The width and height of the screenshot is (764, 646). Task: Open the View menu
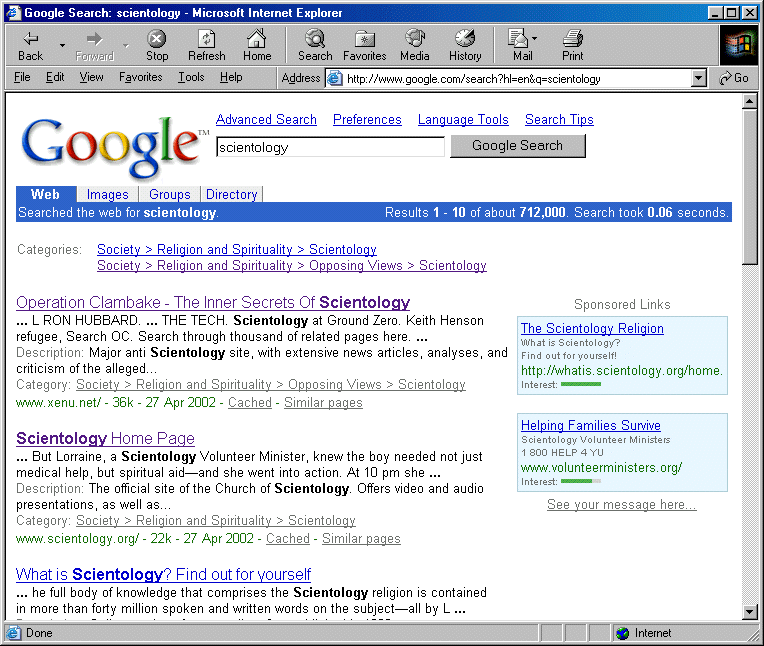[92, 77]
